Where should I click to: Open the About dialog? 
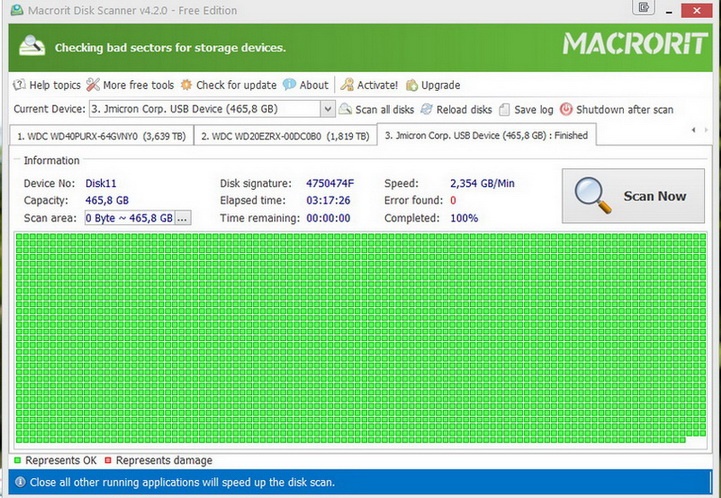[x=306, y=85]
